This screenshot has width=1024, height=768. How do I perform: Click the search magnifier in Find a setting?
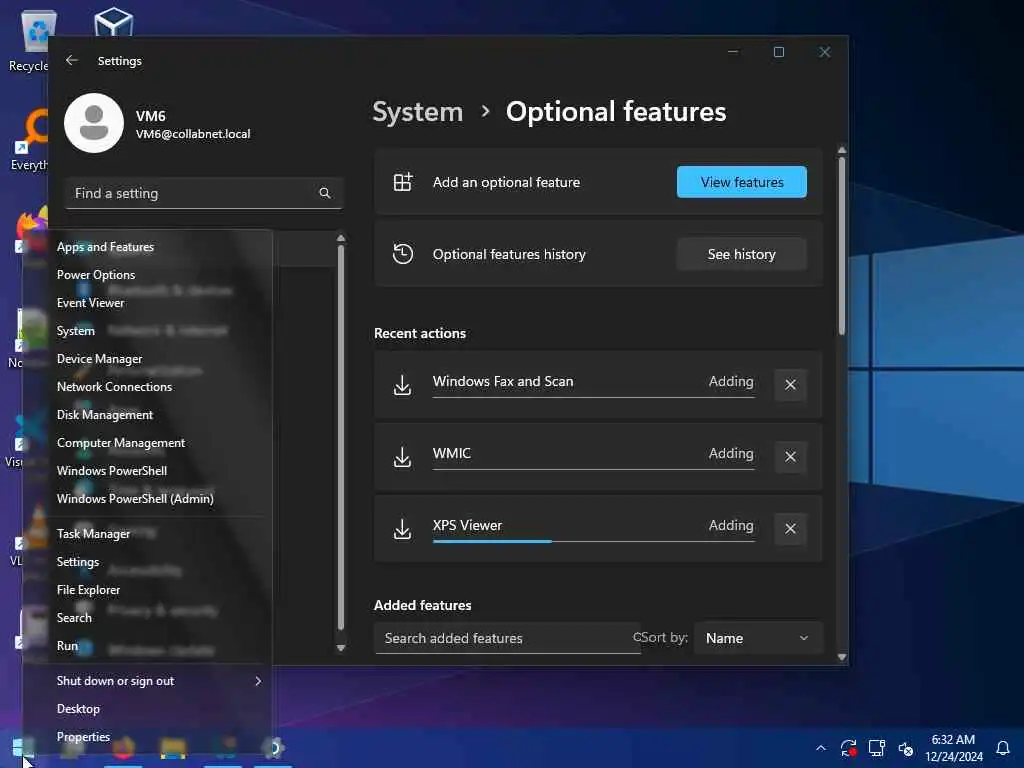[x=325, y=193]
